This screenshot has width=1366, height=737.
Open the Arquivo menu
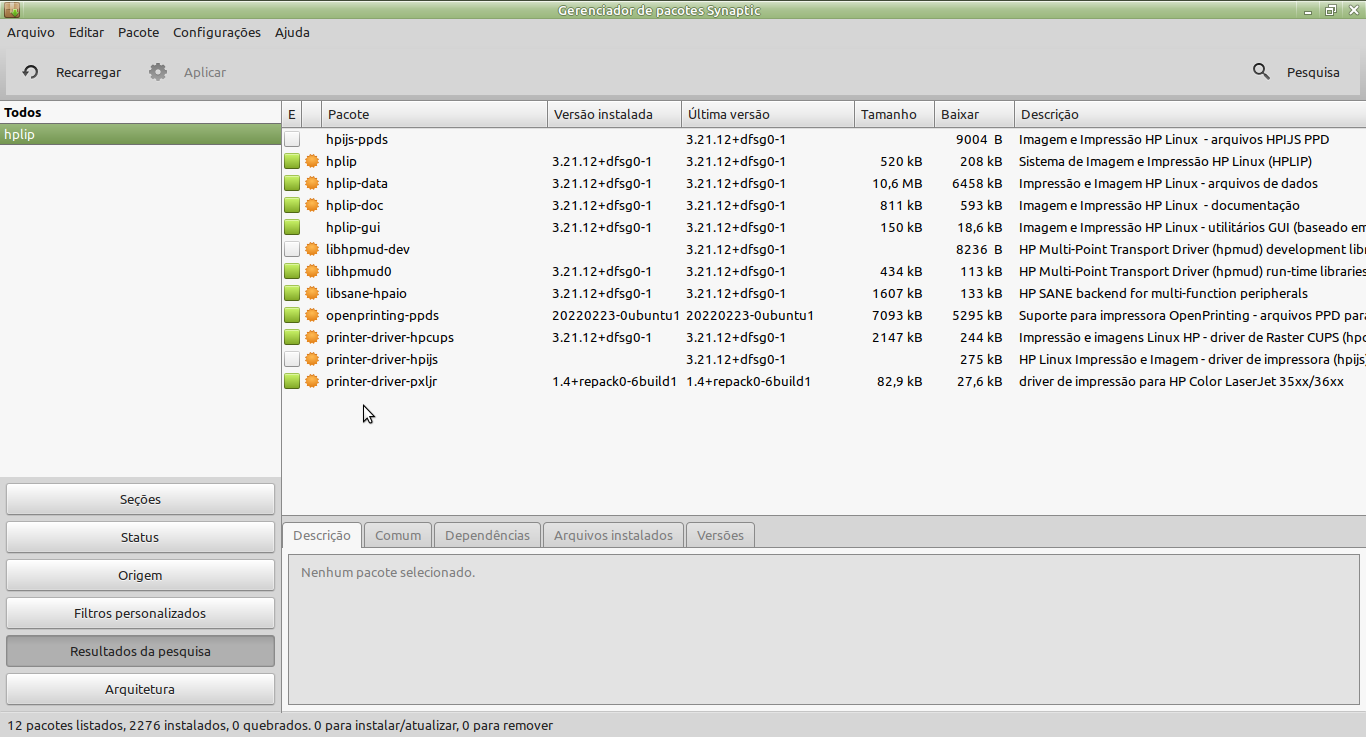(31, 32)
